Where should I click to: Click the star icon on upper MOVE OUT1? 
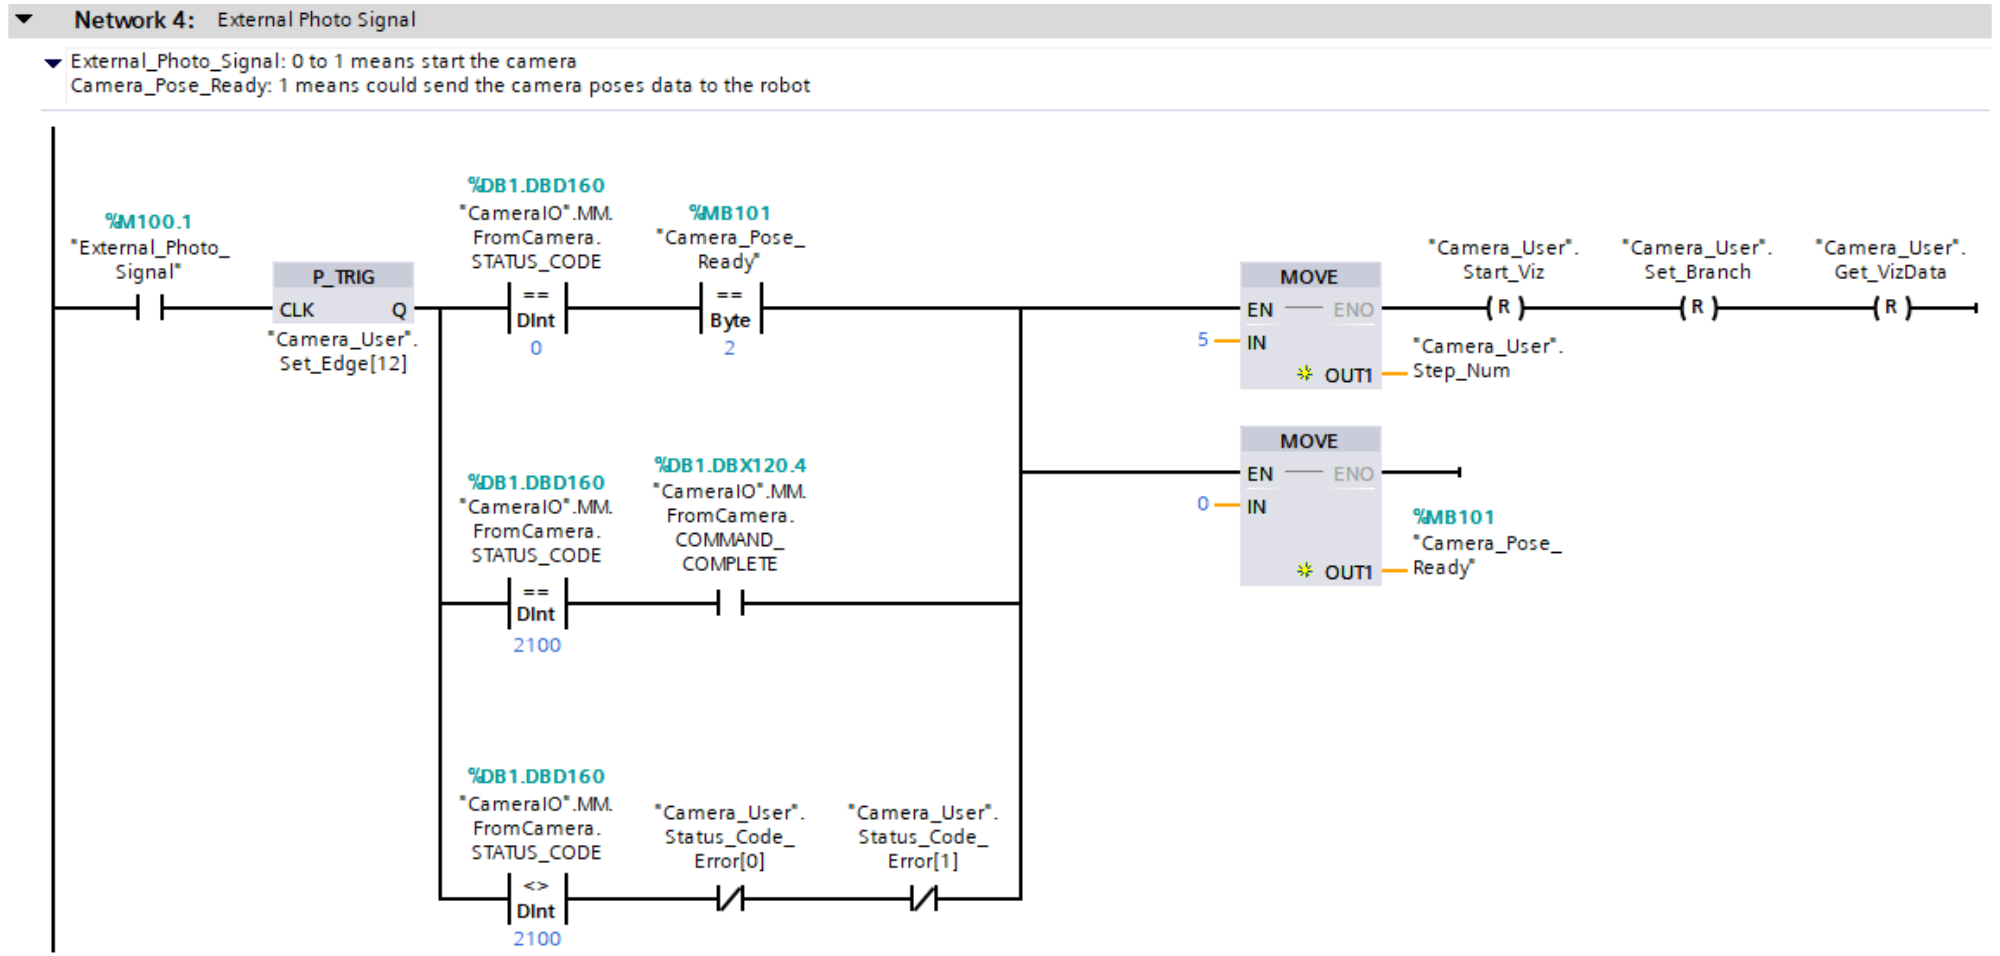[1304, 374]
